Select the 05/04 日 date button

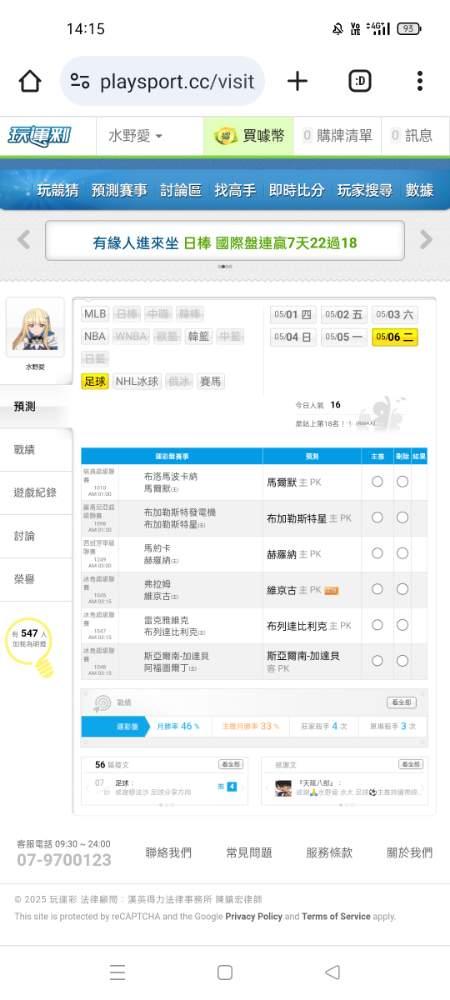[x=293, y=337]
